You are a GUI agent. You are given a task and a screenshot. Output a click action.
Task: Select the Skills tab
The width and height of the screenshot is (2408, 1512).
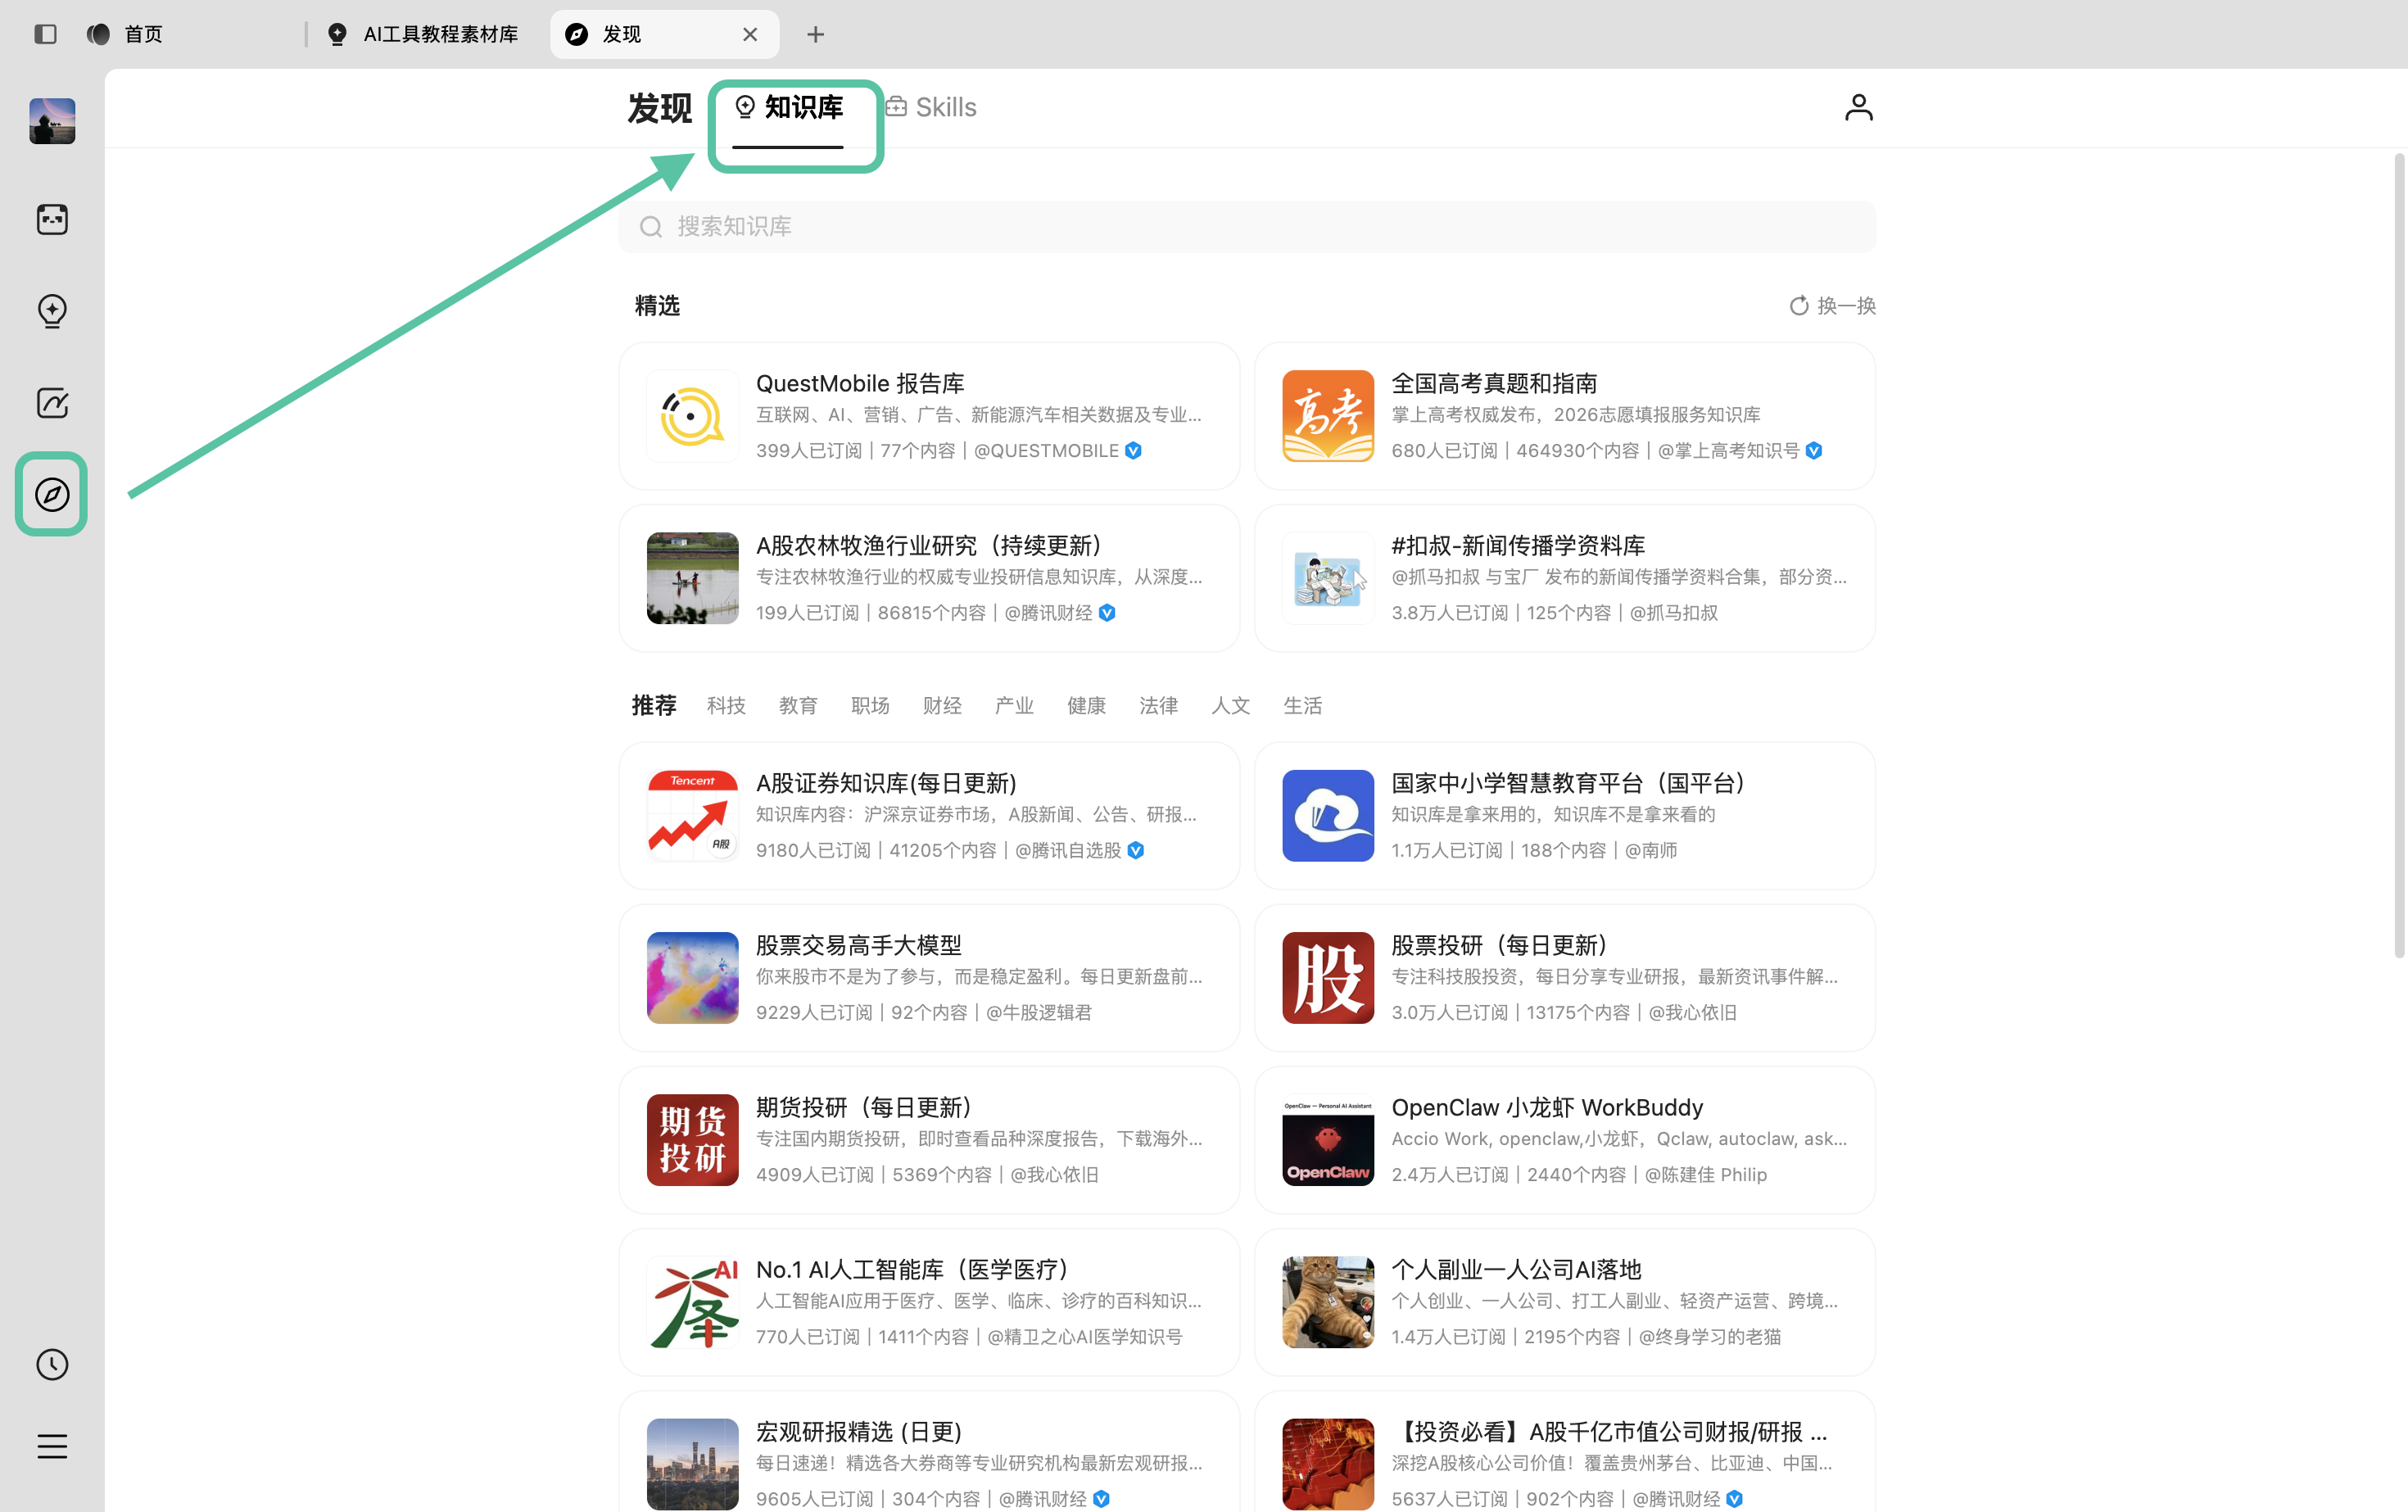point(931,107)
